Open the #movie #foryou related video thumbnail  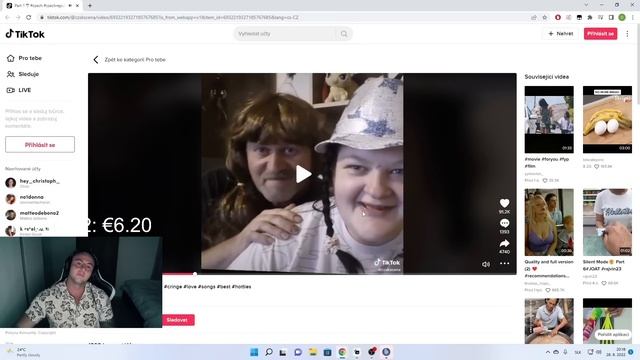549,120
